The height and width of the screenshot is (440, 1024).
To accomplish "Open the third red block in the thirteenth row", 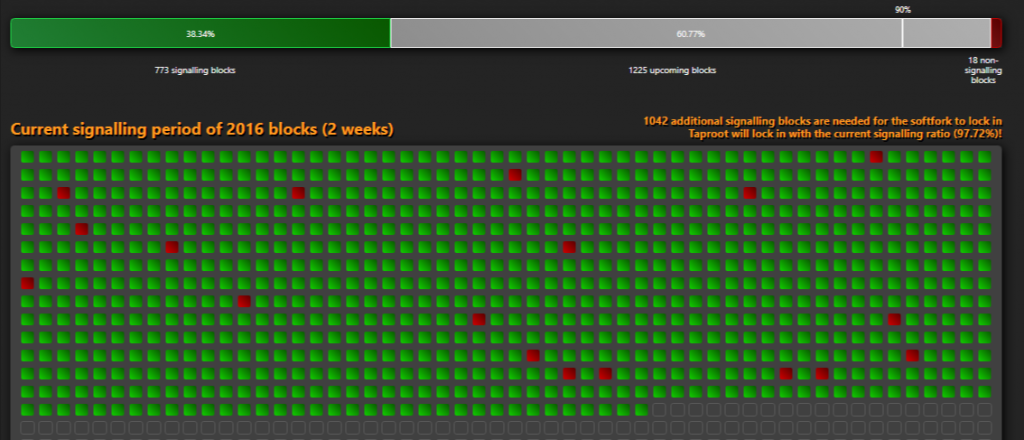I will pos(786,374).
